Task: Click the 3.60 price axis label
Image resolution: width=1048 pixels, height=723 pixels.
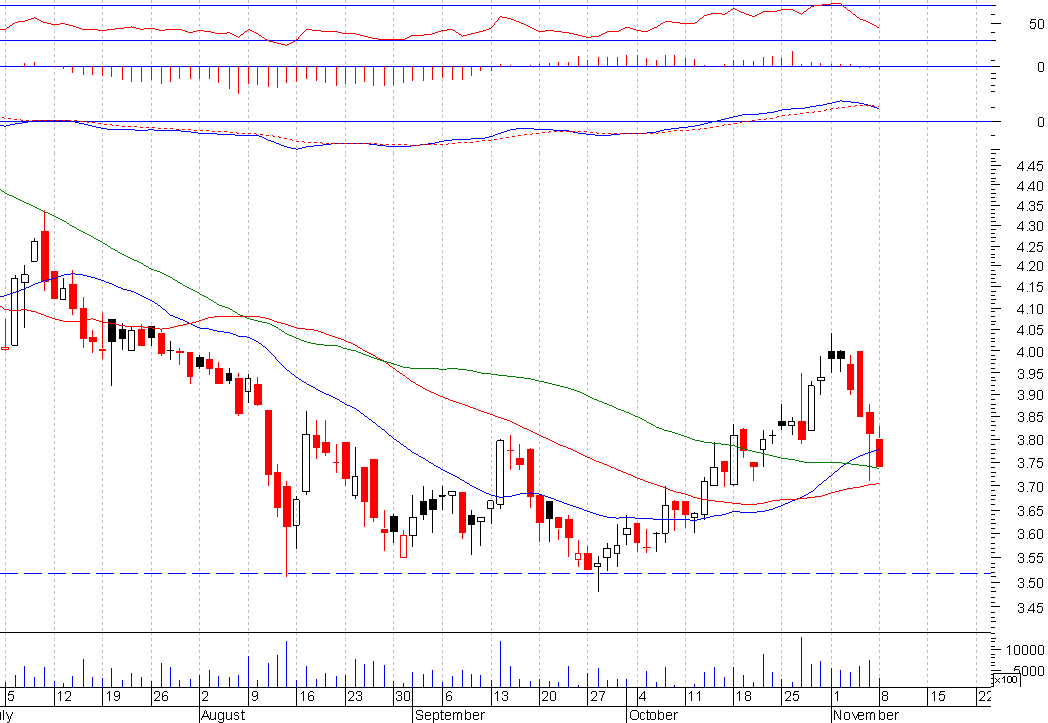Action: point(1029,534)
